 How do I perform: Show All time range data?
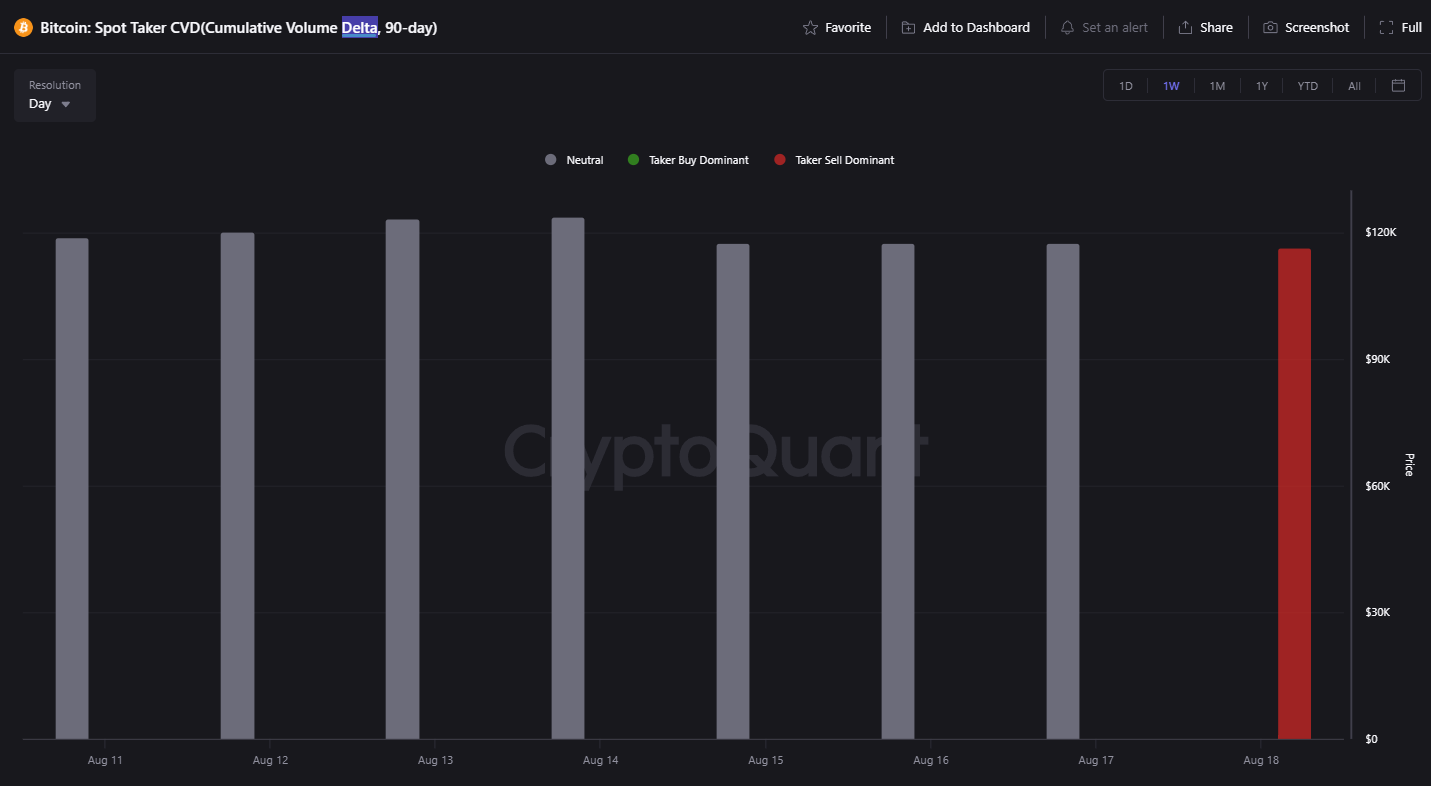pos(1354,86)
